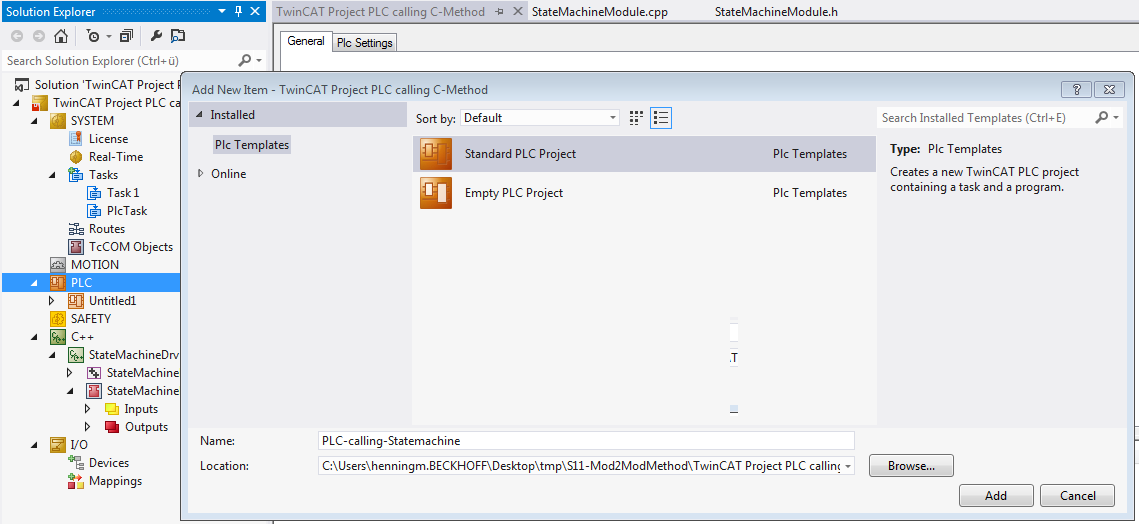Click the Standard PLC Project template icon
This screenshot has width=1139, height=524.
click(x=436, y=154)
